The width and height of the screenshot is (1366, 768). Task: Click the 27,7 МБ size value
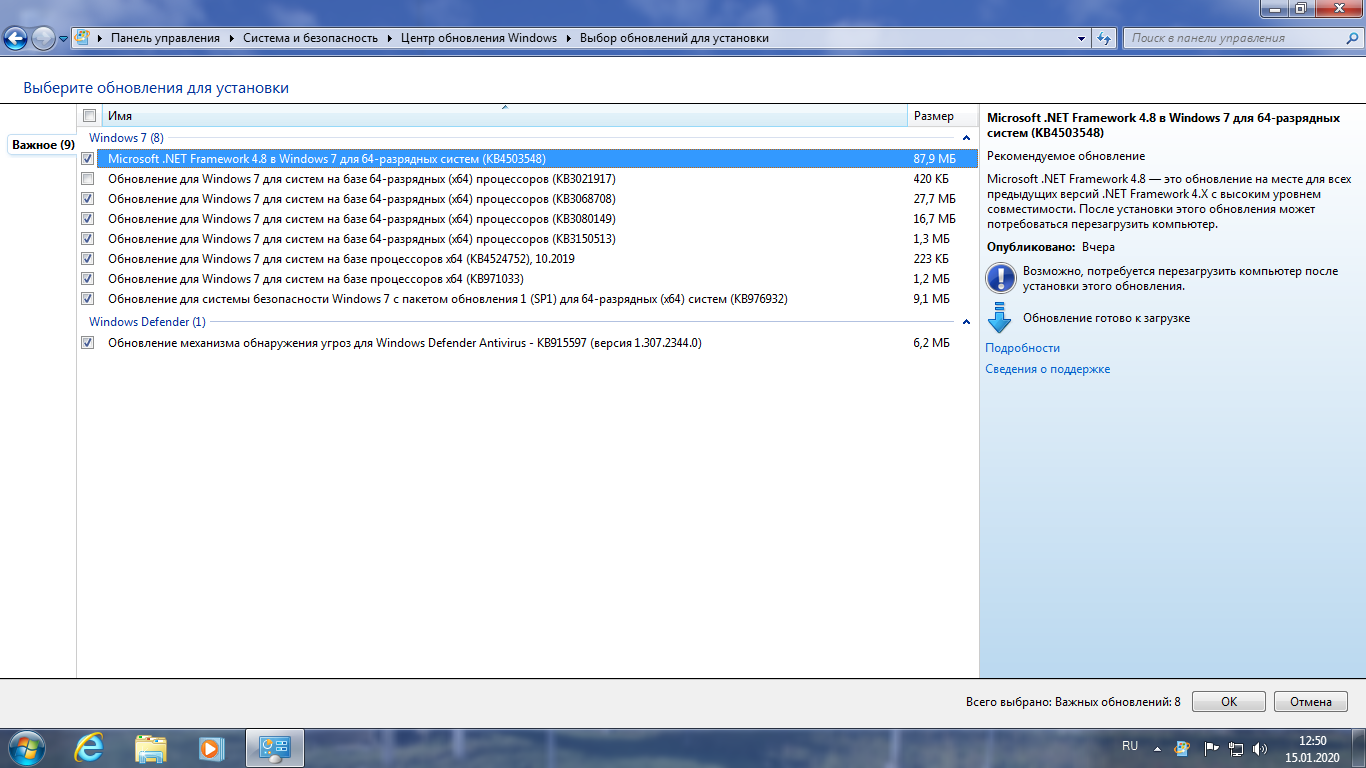click(934, 199)
